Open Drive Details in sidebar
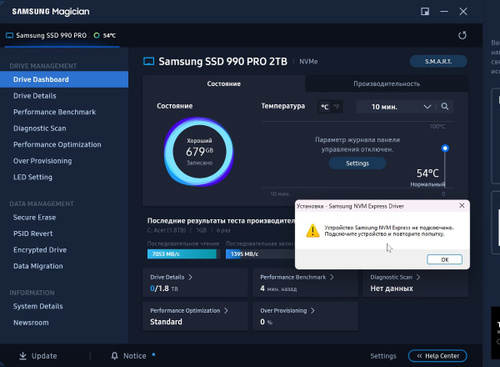This screenshot has width=500, height=367. click(x=35, y=96)
